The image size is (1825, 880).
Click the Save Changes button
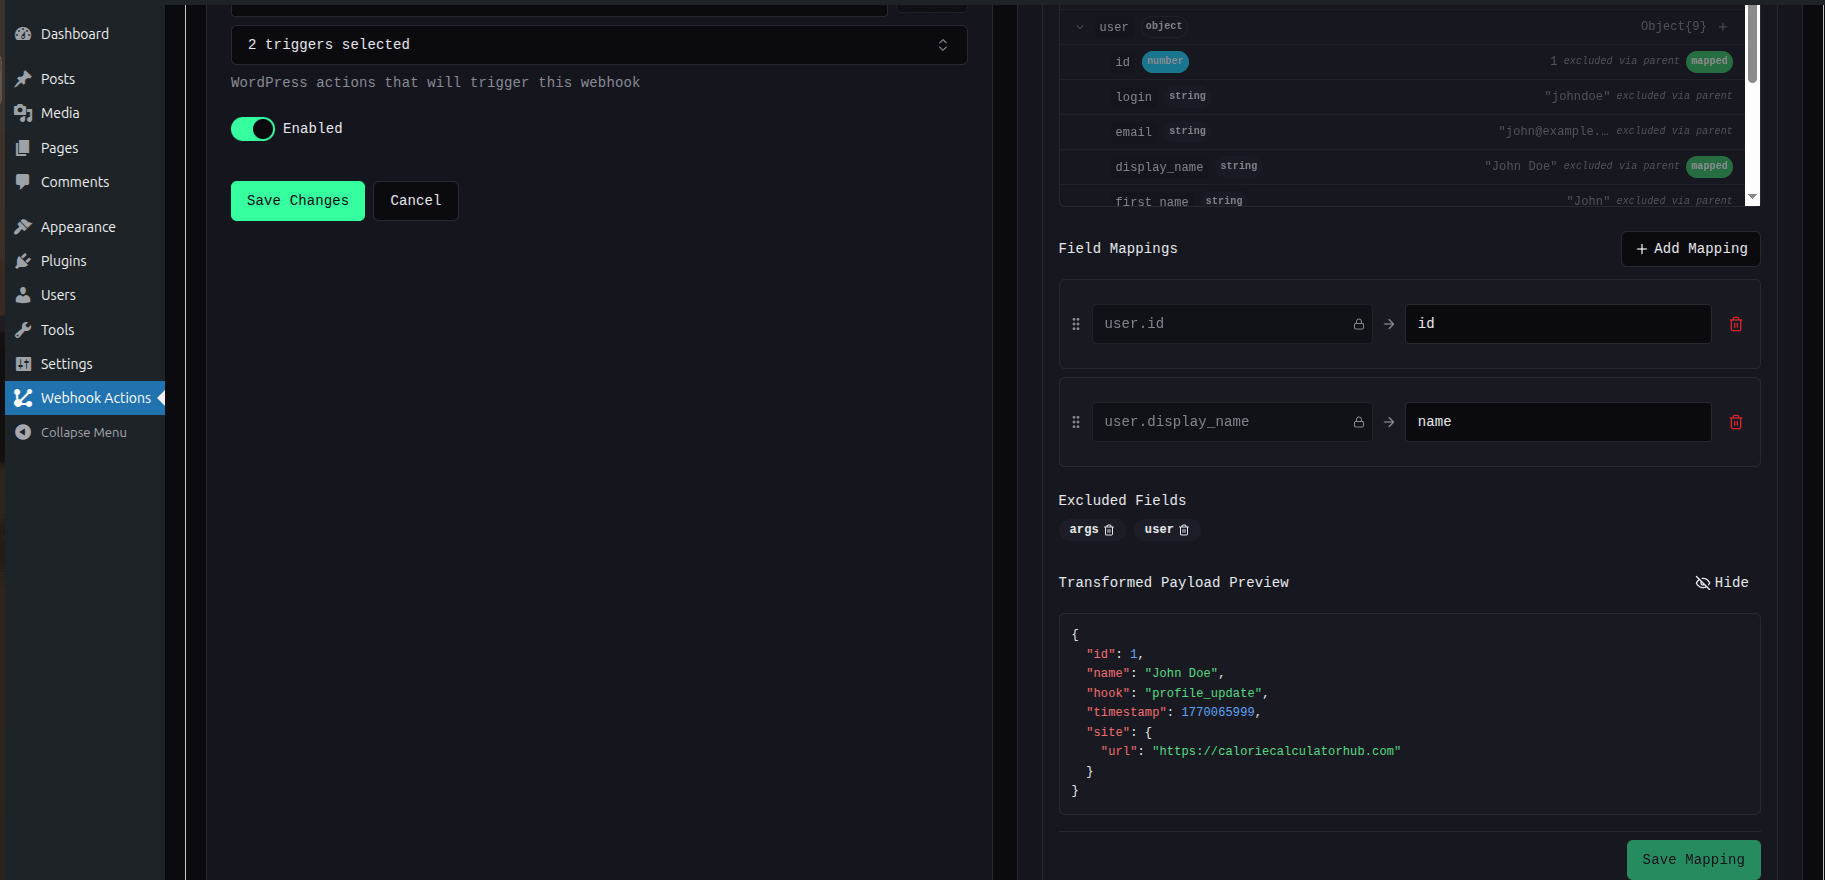click(297, 201)
